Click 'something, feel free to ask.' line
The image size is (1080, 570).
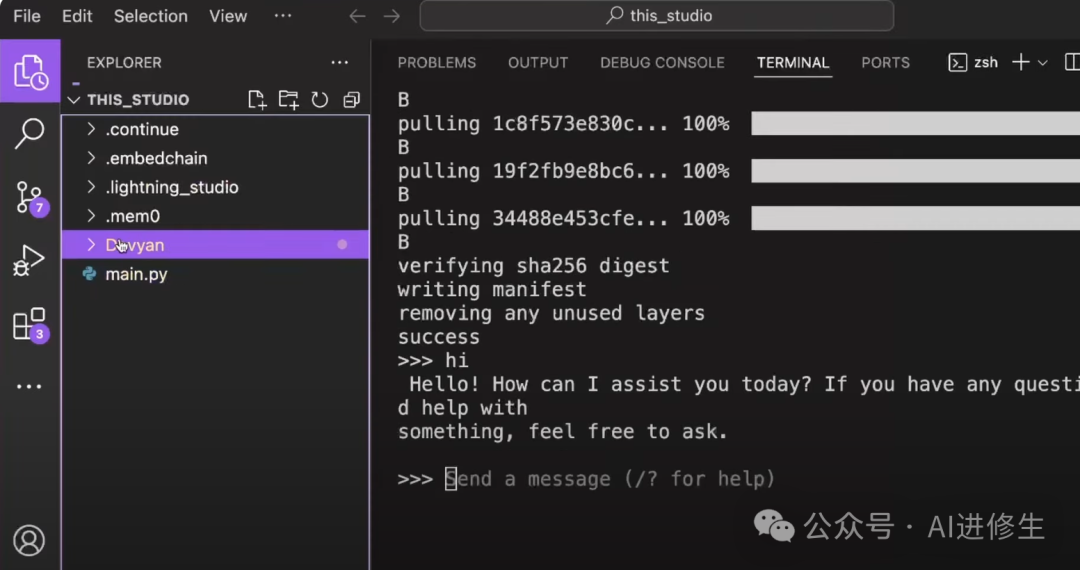[563, 432]
